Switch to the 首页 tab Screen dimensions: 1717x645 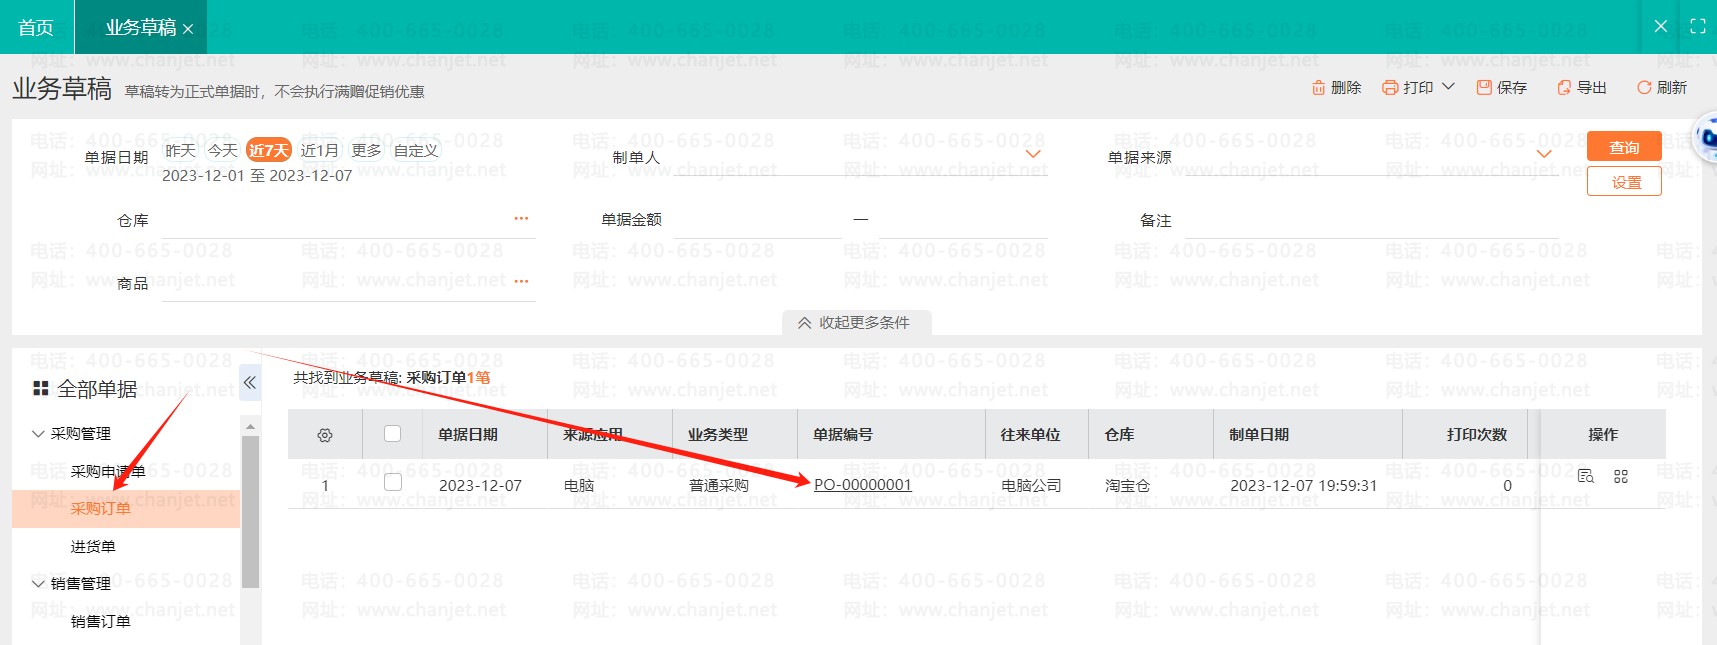36,27
